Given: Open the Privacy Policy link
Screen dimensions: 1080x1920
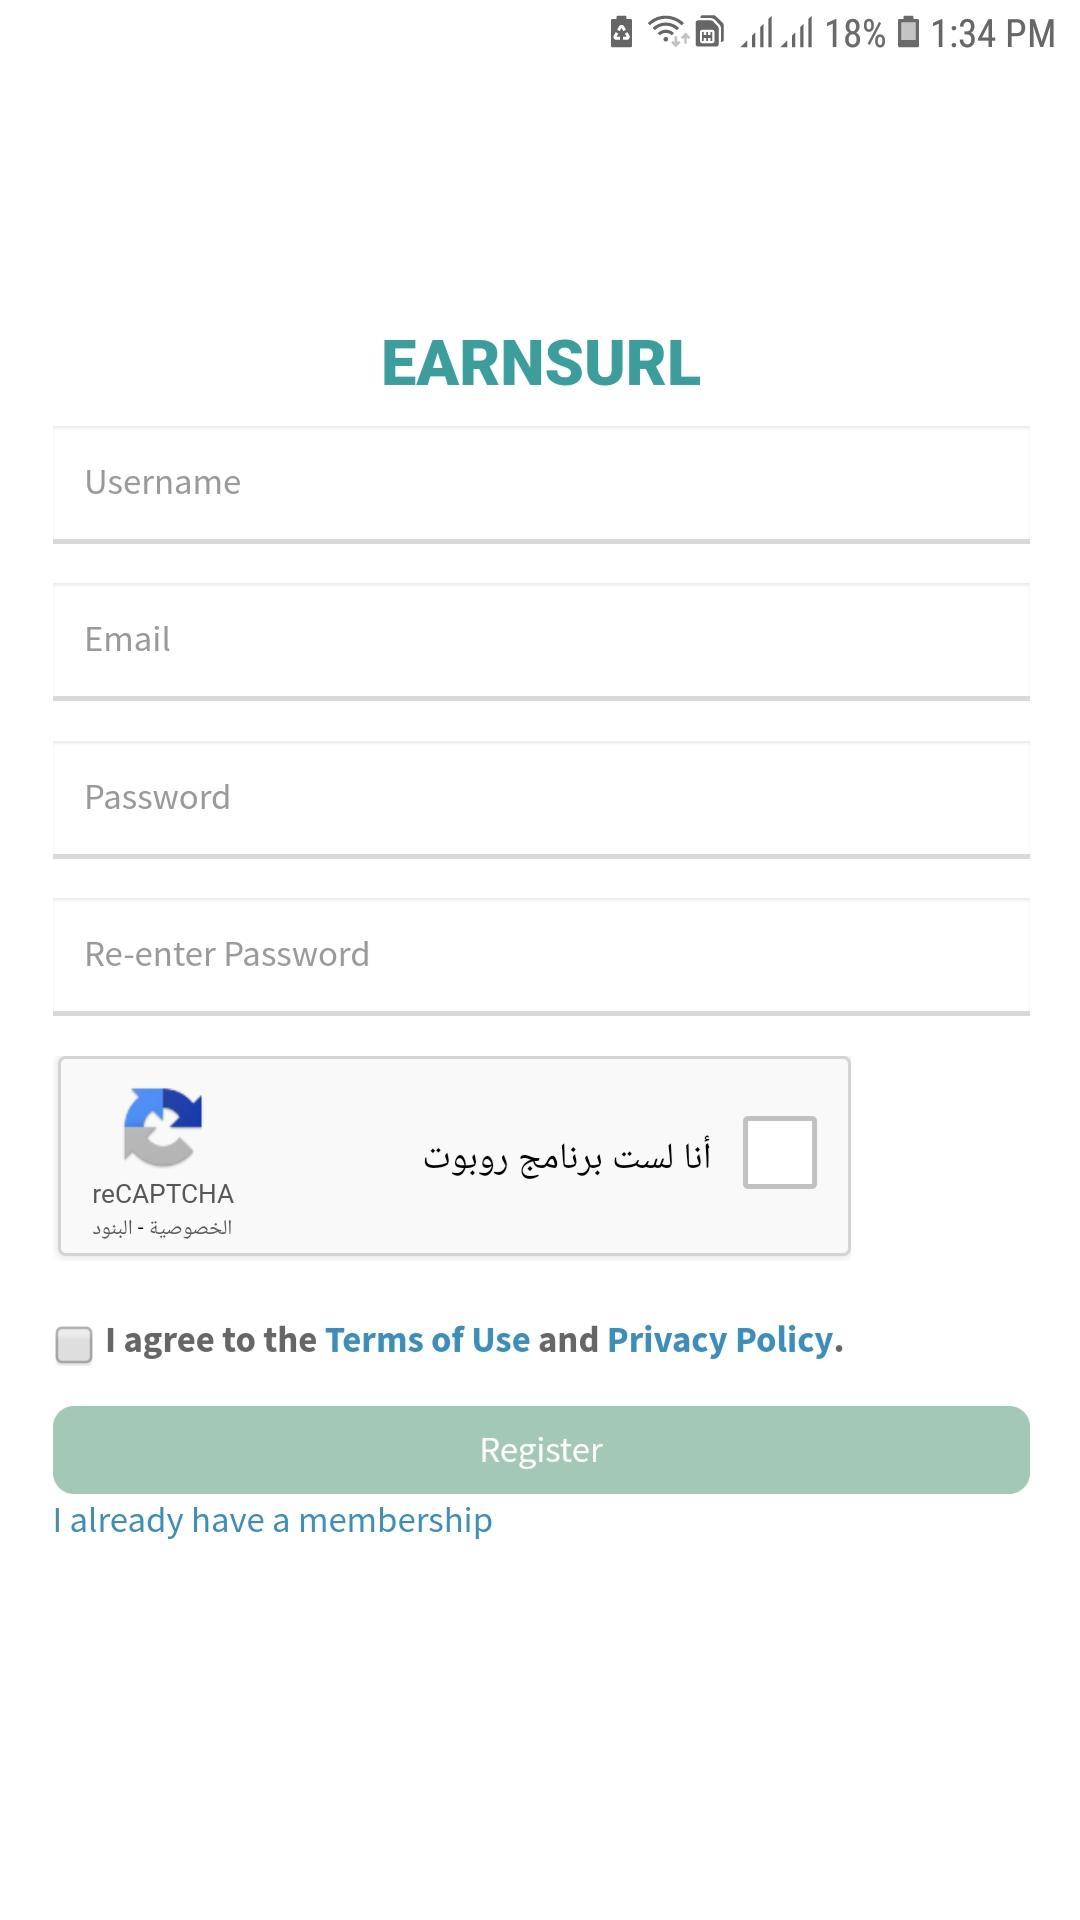Looking at the screenshot, I should click(x=720, y=1340).
